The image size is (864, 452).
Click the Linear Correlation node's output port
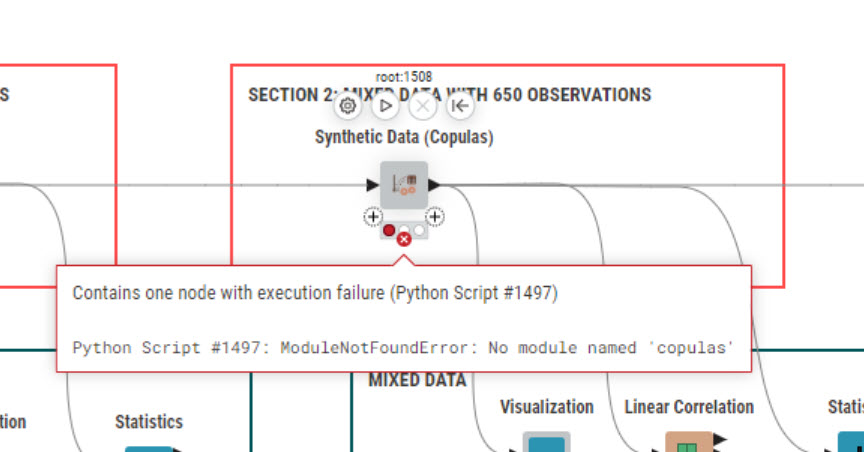point(720,439)
